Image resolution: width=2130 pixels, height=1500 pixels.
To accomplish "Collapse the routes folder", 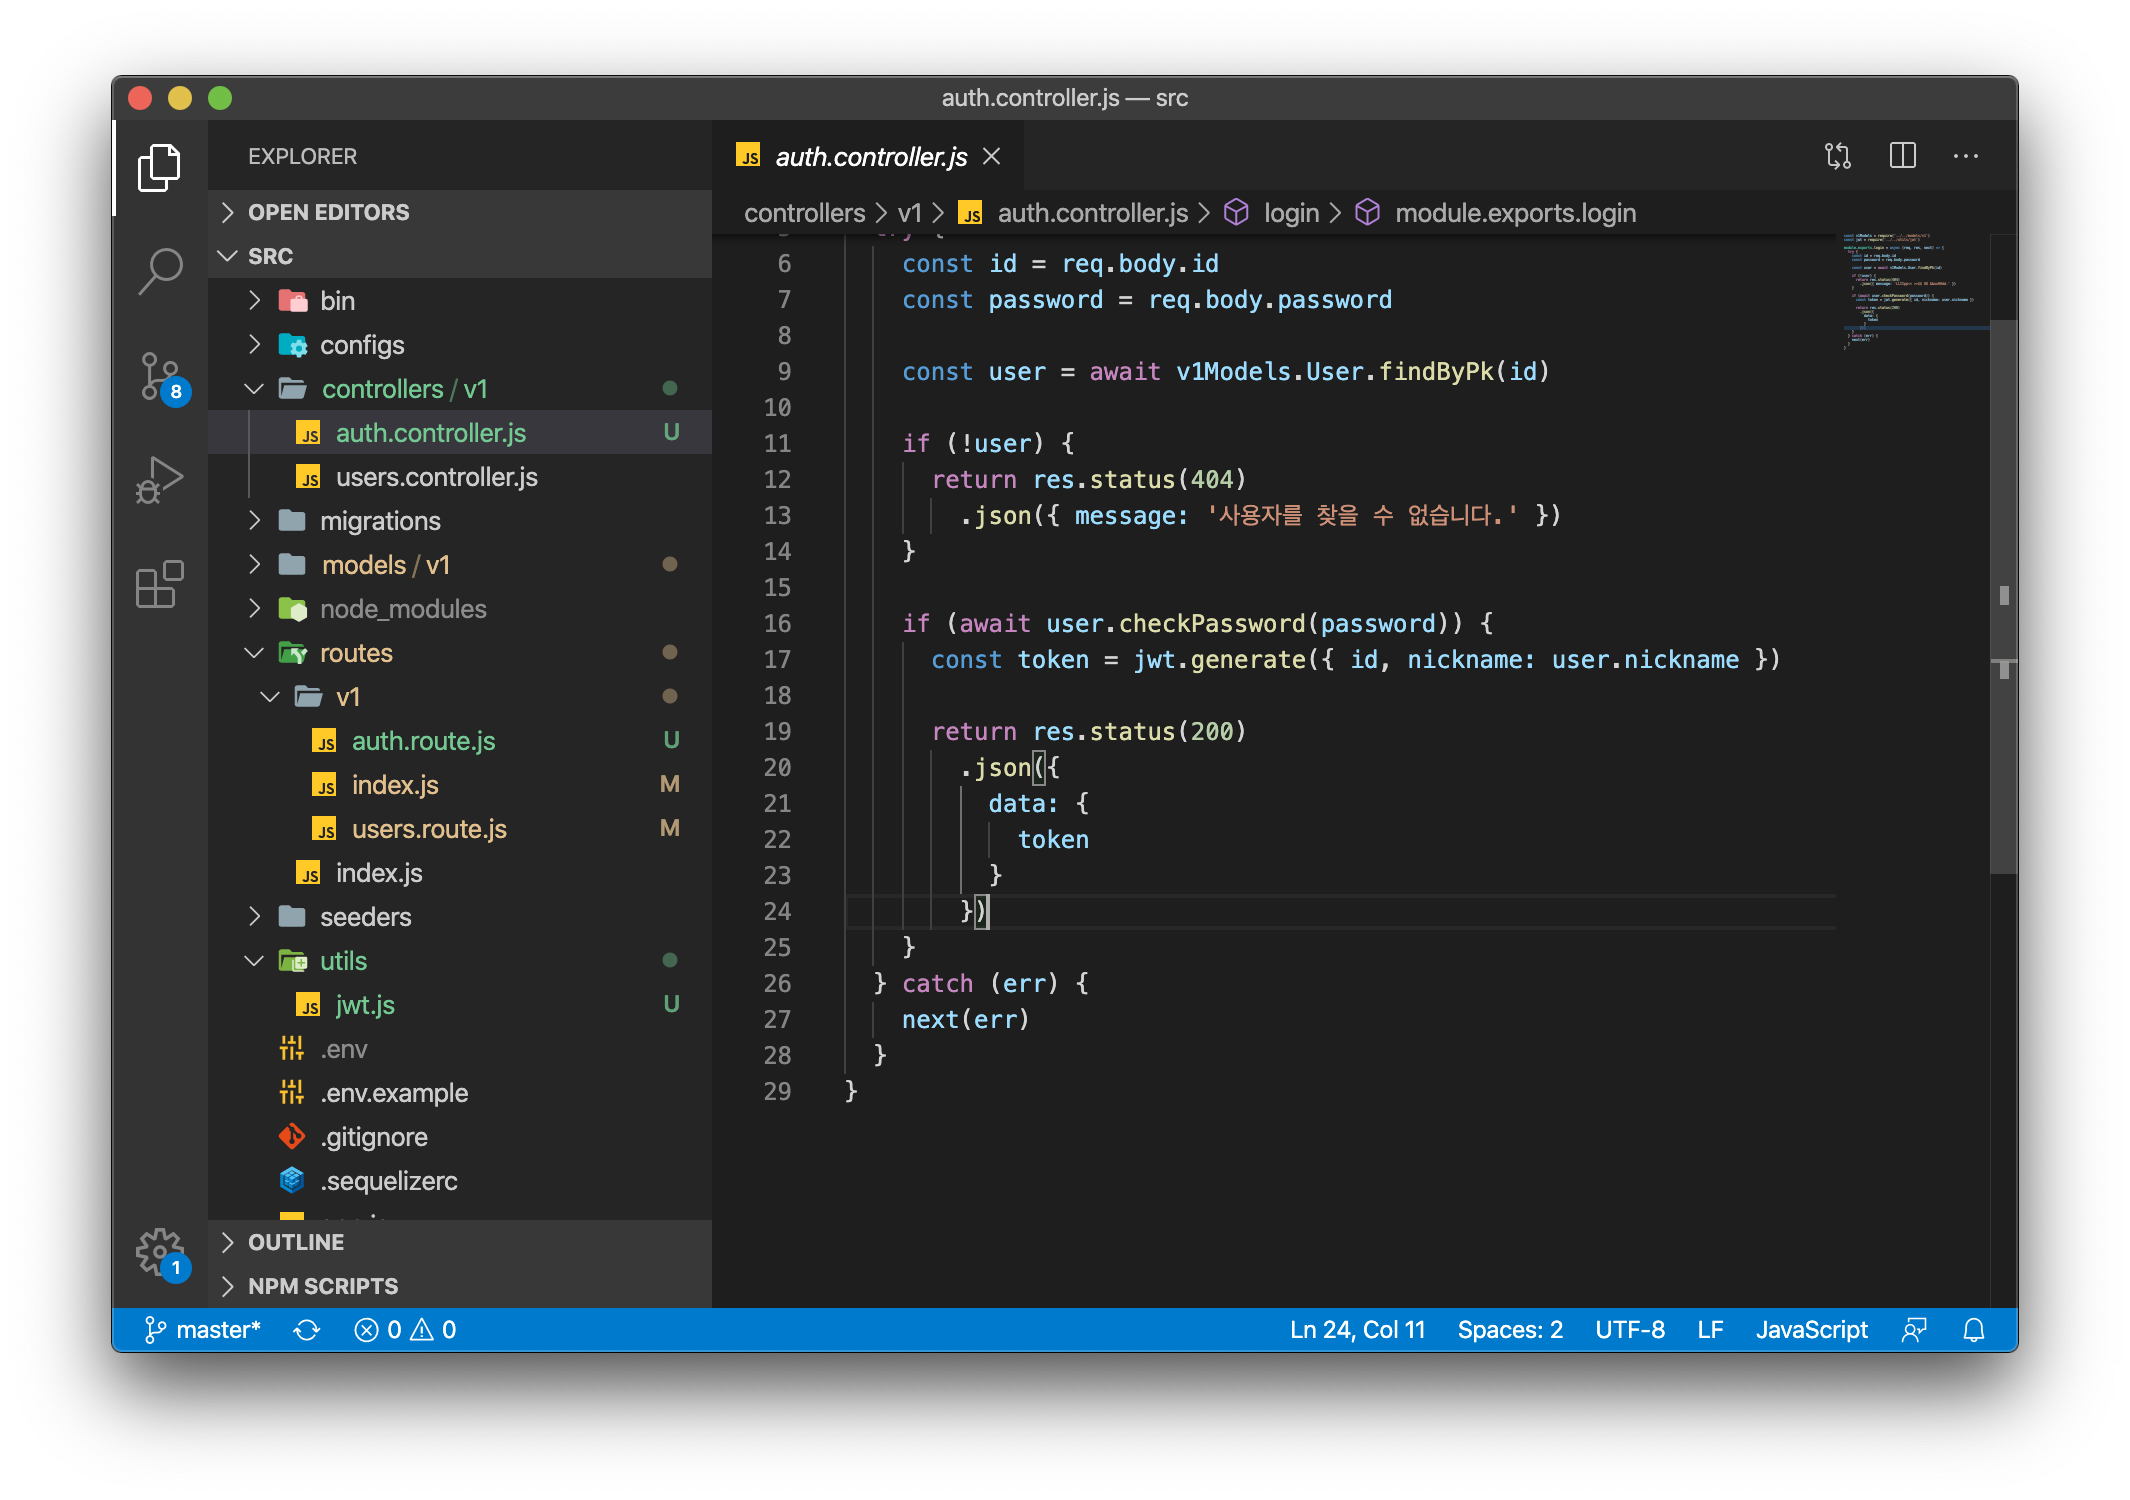I will [355, 653].
